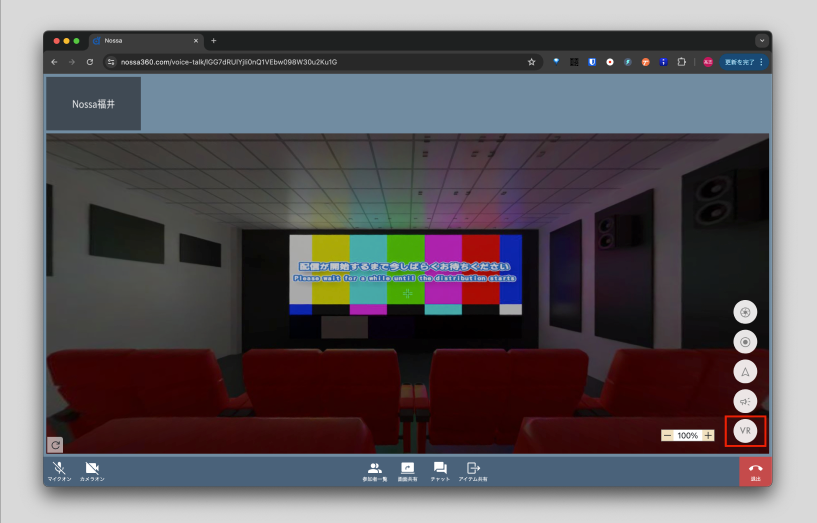Image resolution: width=817 pixels, height=523 pixels.
Task: Click the blue square extension icon
Action: 663,62
